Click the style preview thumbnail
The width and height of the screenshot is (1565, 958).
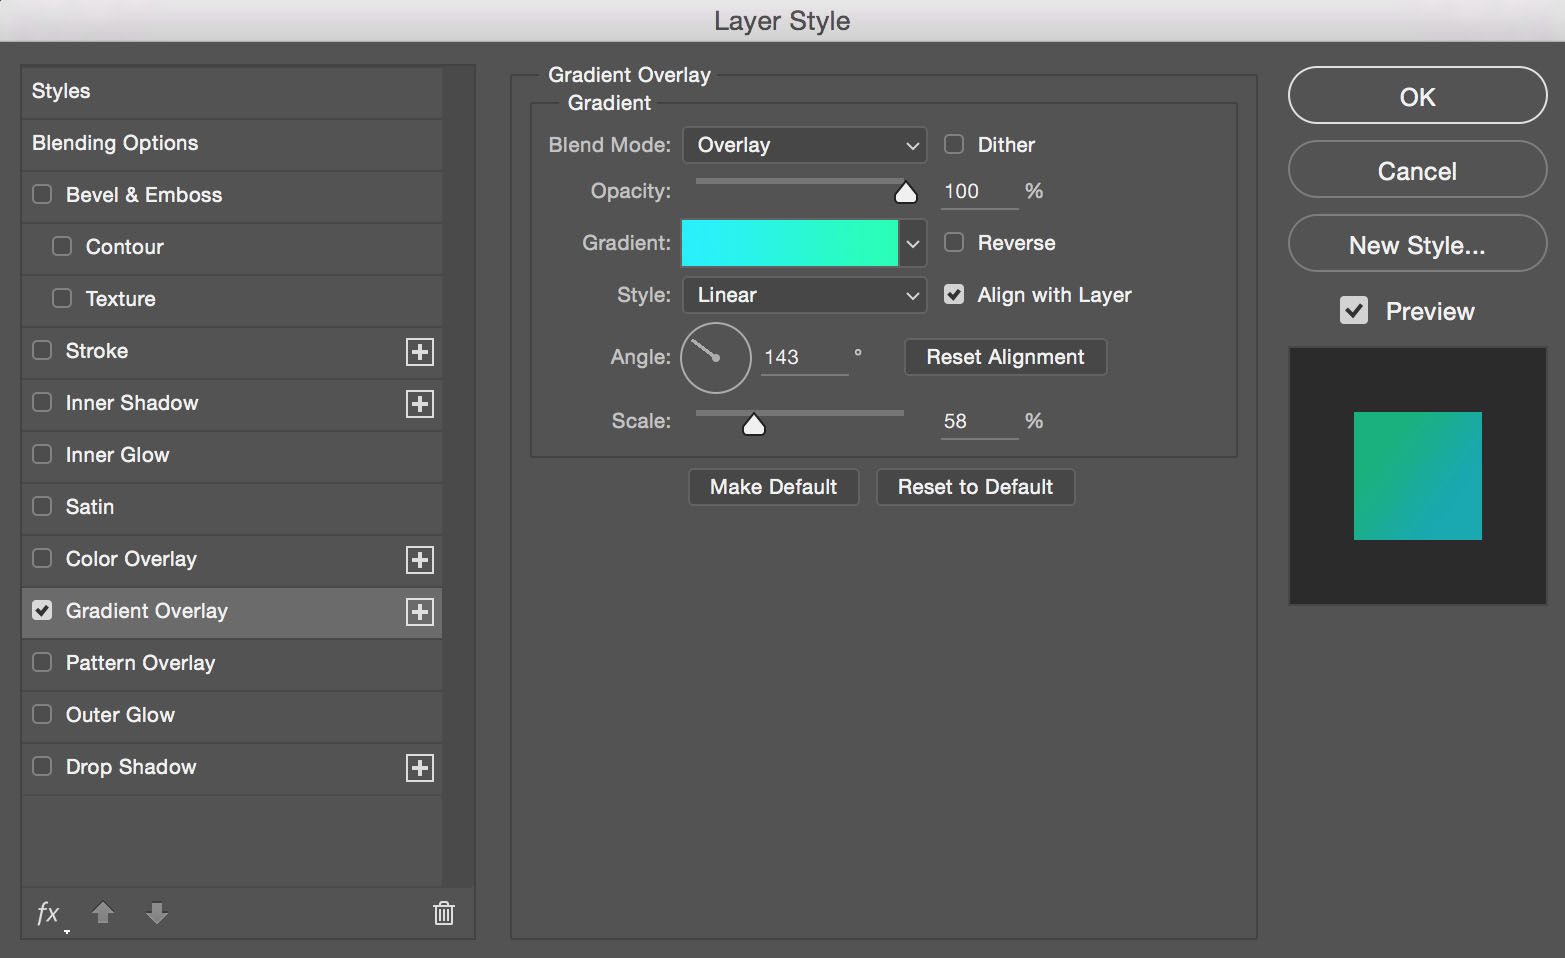pos(1418,476)
